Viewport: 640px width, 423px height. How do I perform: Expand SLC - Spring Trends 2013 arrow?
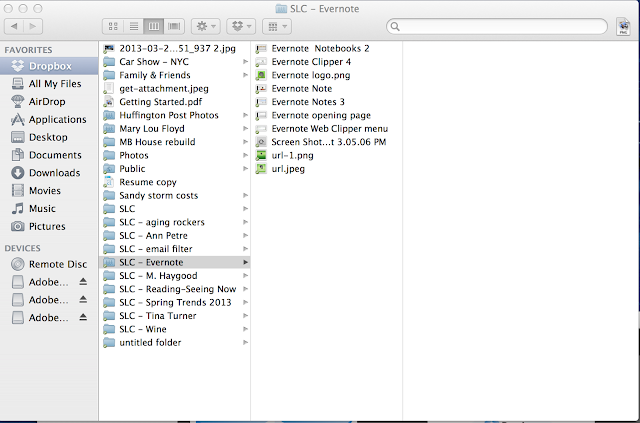[x=245, y=302]
